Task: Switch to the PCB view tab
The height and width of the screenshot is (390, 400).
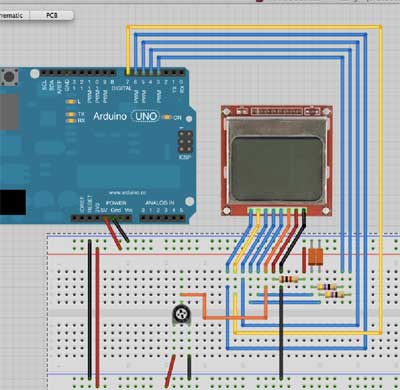Action: click(x=52, y=15)
